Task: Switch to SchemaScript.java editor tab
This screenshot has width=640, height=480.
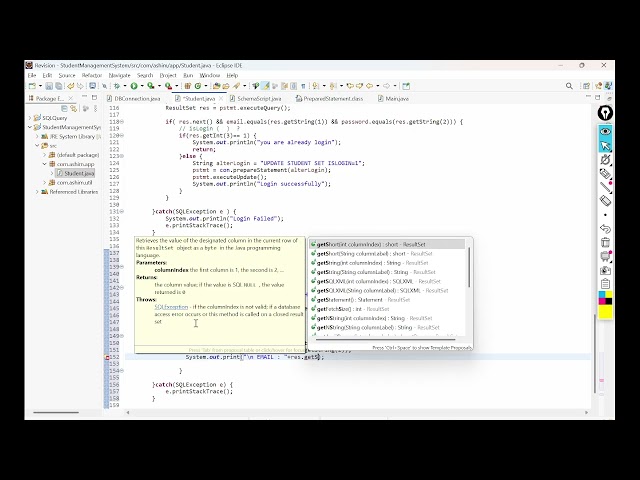Action: [x=256, y=99]
